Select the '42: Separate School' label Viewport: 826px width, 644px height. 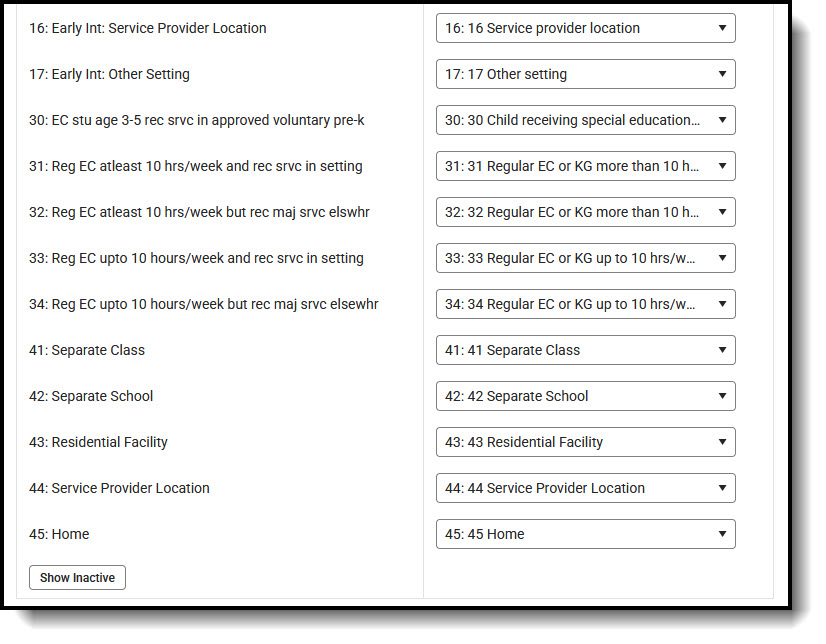click(x=91, y=396)
